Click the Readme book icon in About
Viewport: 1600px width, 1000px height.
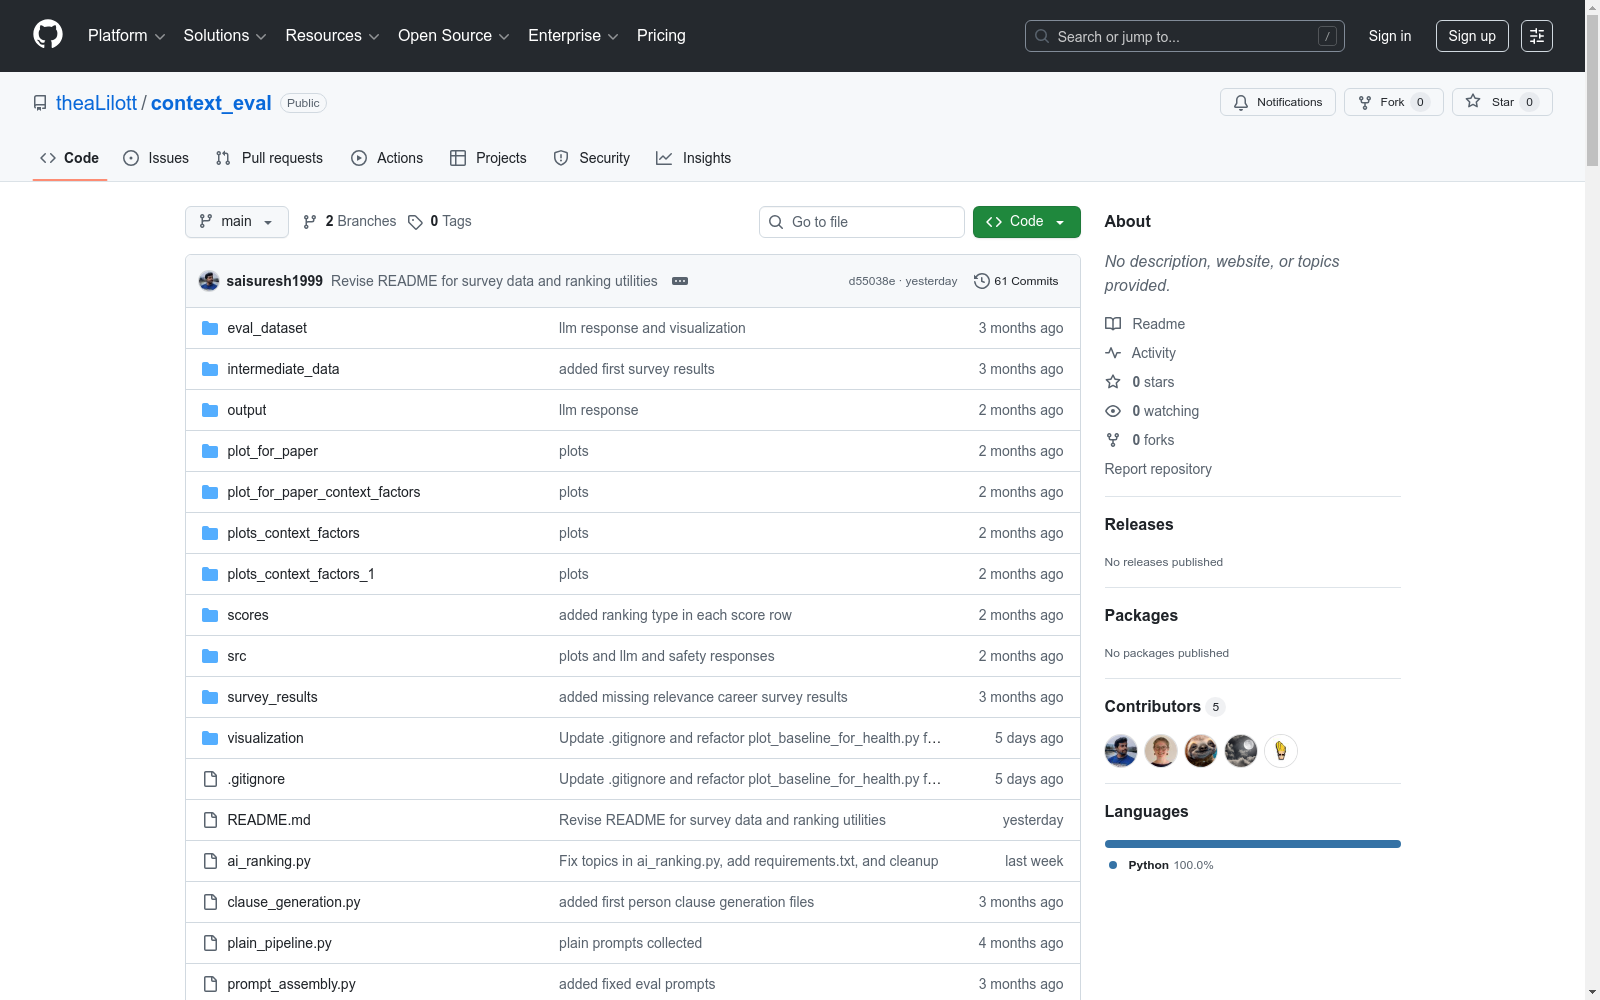pyautogui.click(x=1113, y=324)
